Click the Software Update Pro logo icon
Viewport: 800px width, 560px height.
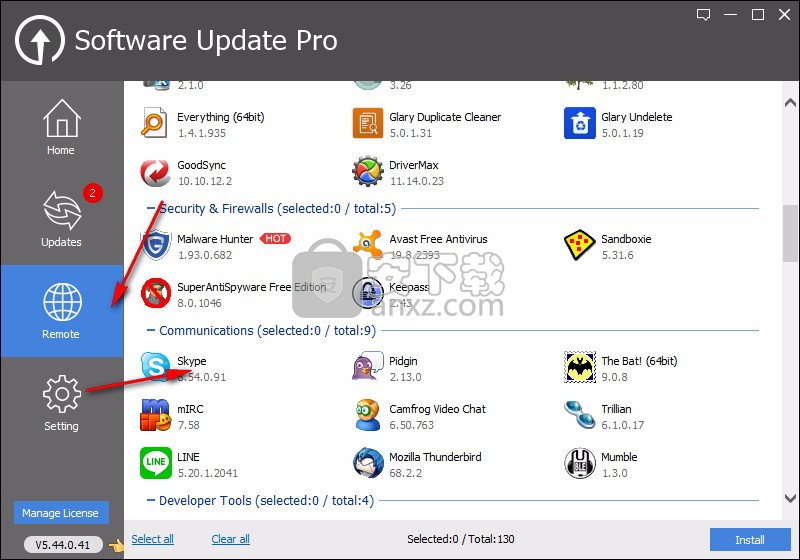pyautogui.click(x=40, y=40)
